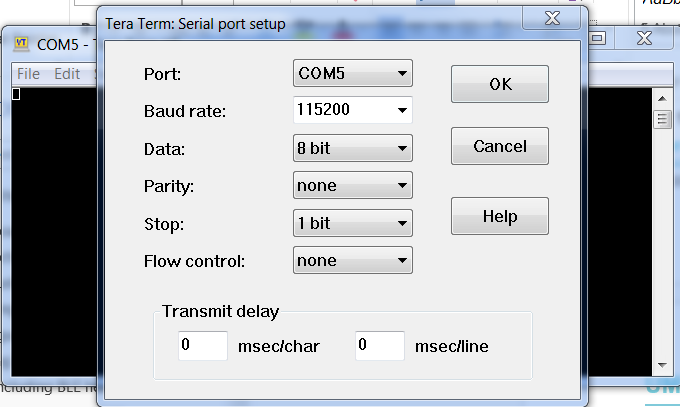Expand the Baud rate combo box arrow
Image resolution: width=680 pixels, height=407 pixels.
402,110
